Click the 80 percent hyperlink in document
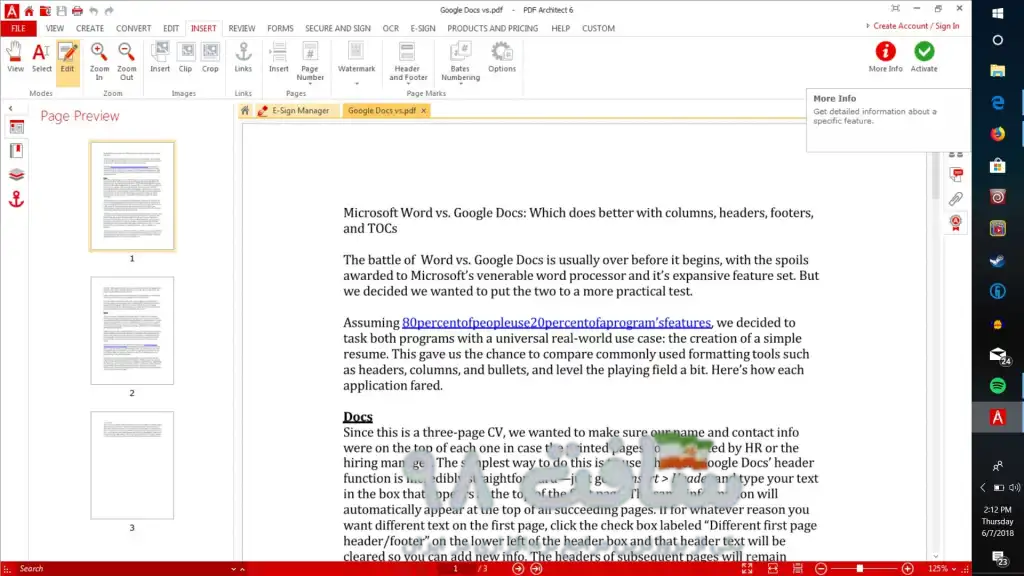Screen dimensions: 1024x576 click(556, 323)
